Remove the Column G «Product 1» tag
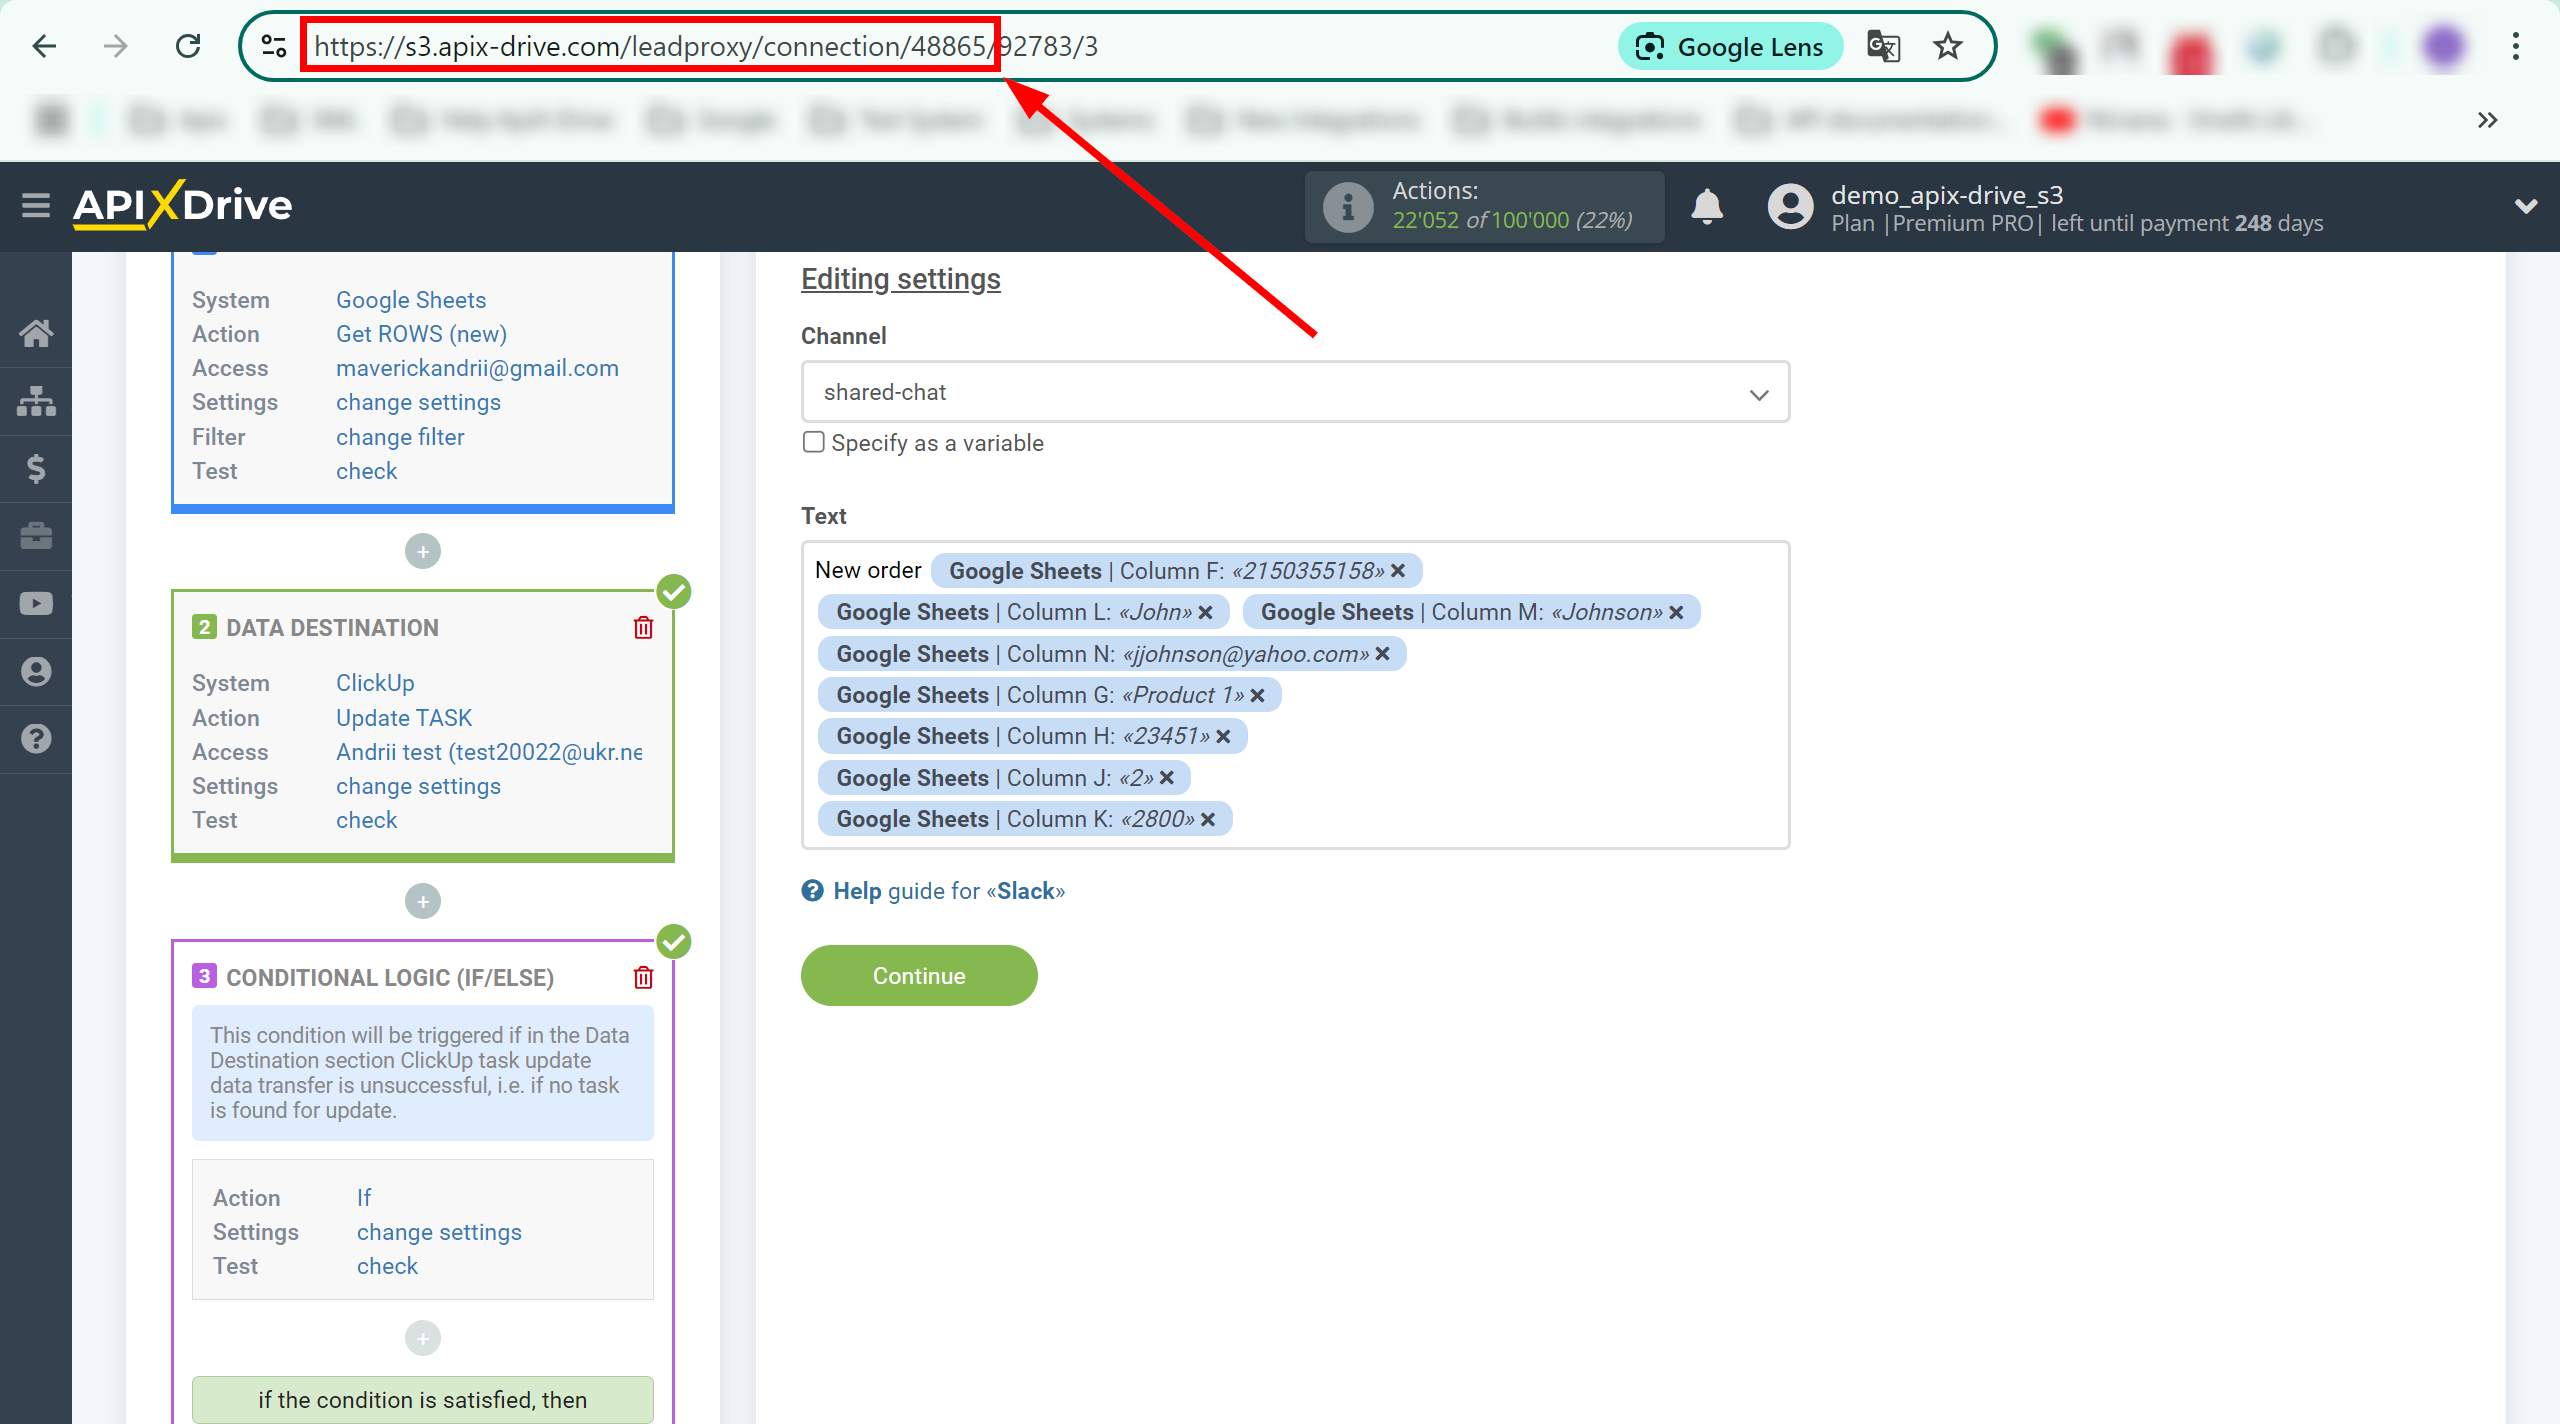The image size is (2560, 1424). click(1257, 695)
